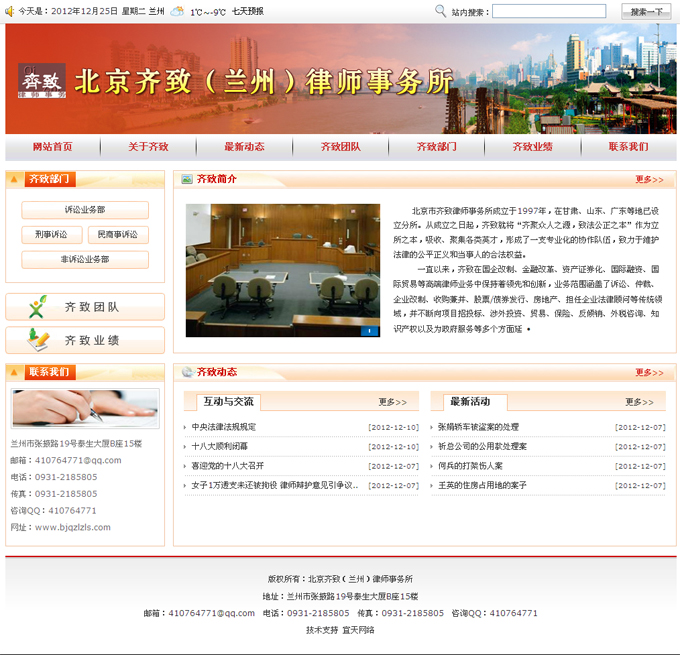This screenshot has width=680, height=655.
Task: Open 联系我们 in the navigation bar
Action: [628, 147]
